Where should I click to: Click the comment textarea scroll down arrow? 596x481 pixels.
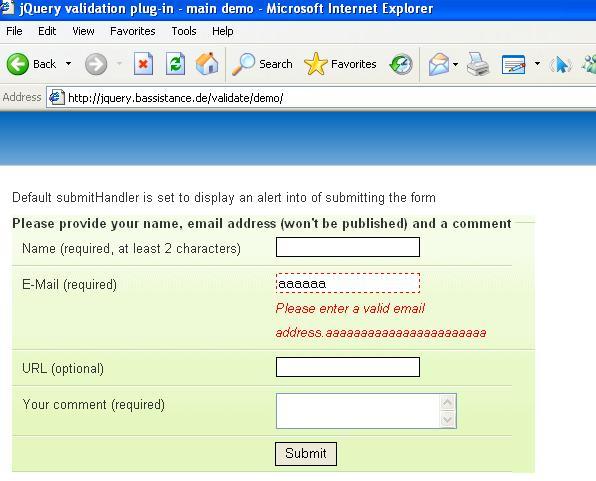(x=447, y=420)
